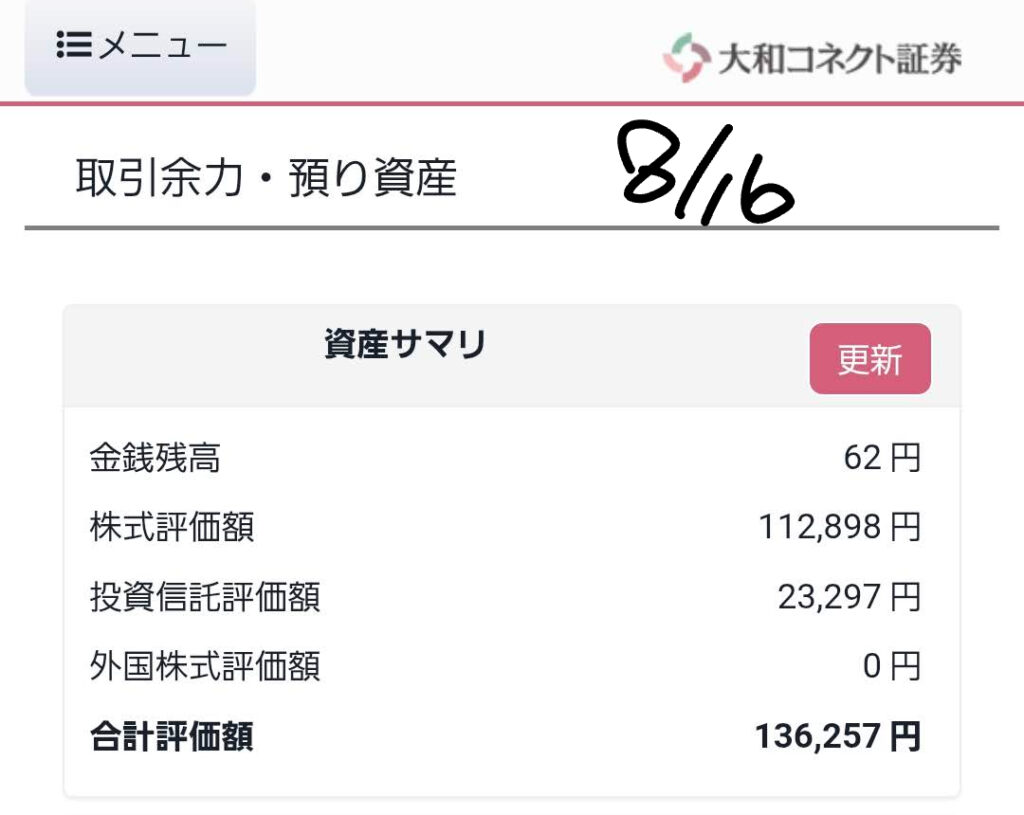This screenshot has width=1024, height=815.
Task: Click the 0 円 foreign stock value
Action: (892, 666)
